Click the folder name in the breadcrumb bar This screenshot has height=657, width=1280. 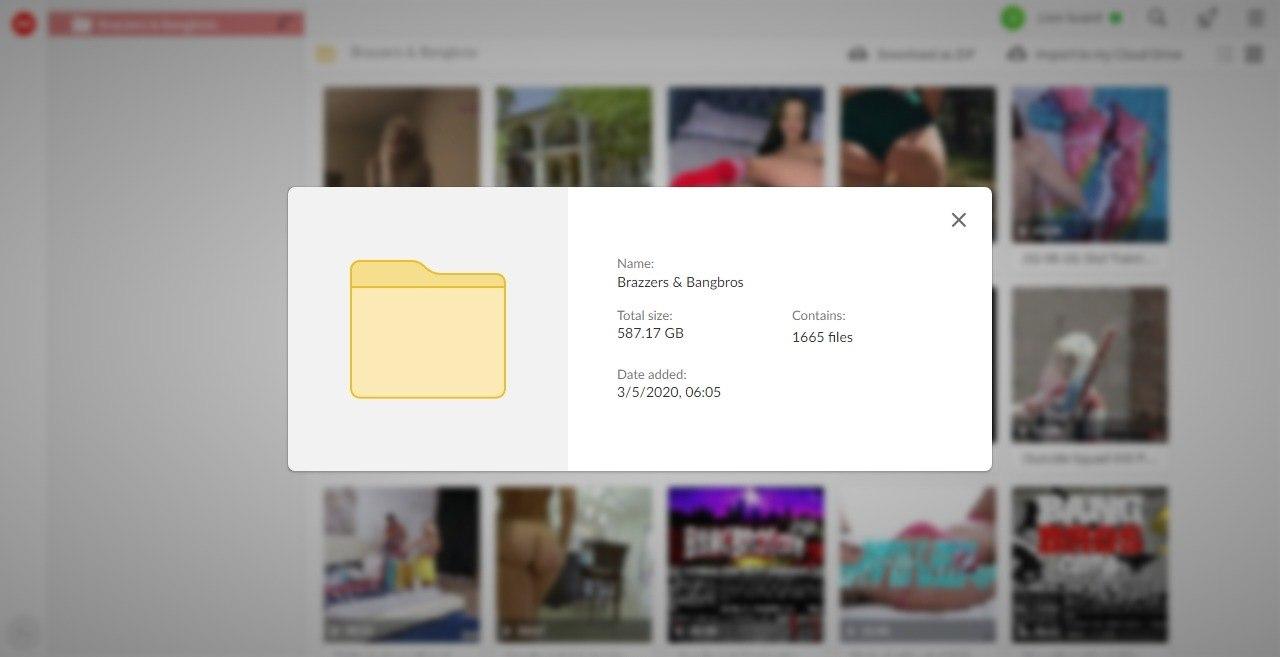tap(413, 53)
